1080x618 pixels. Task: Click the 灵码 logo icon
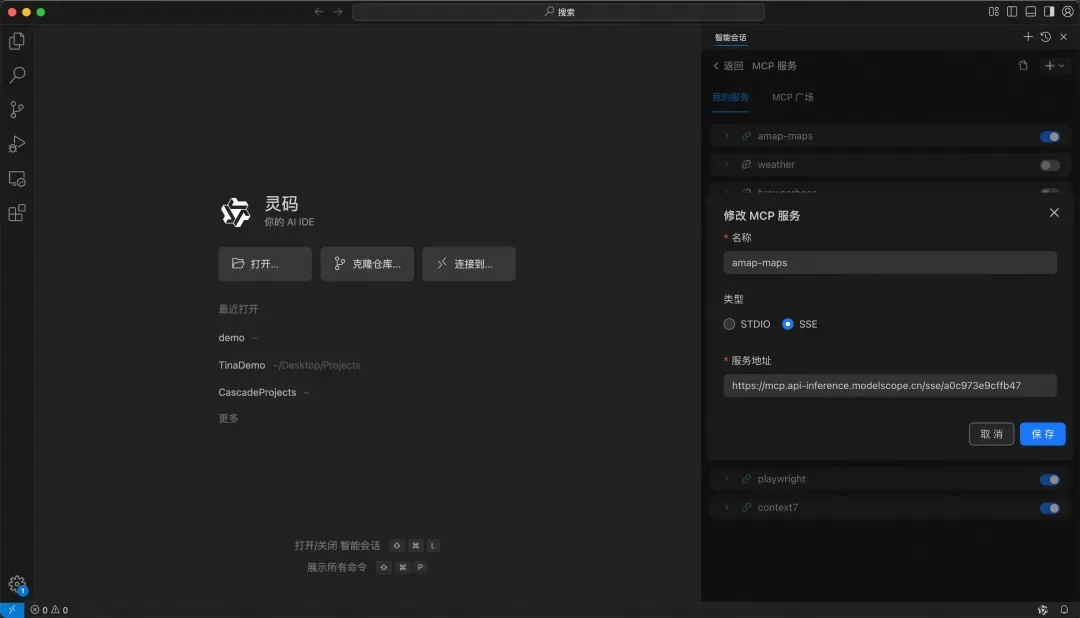pyautogui.click(x=236, y=212)
